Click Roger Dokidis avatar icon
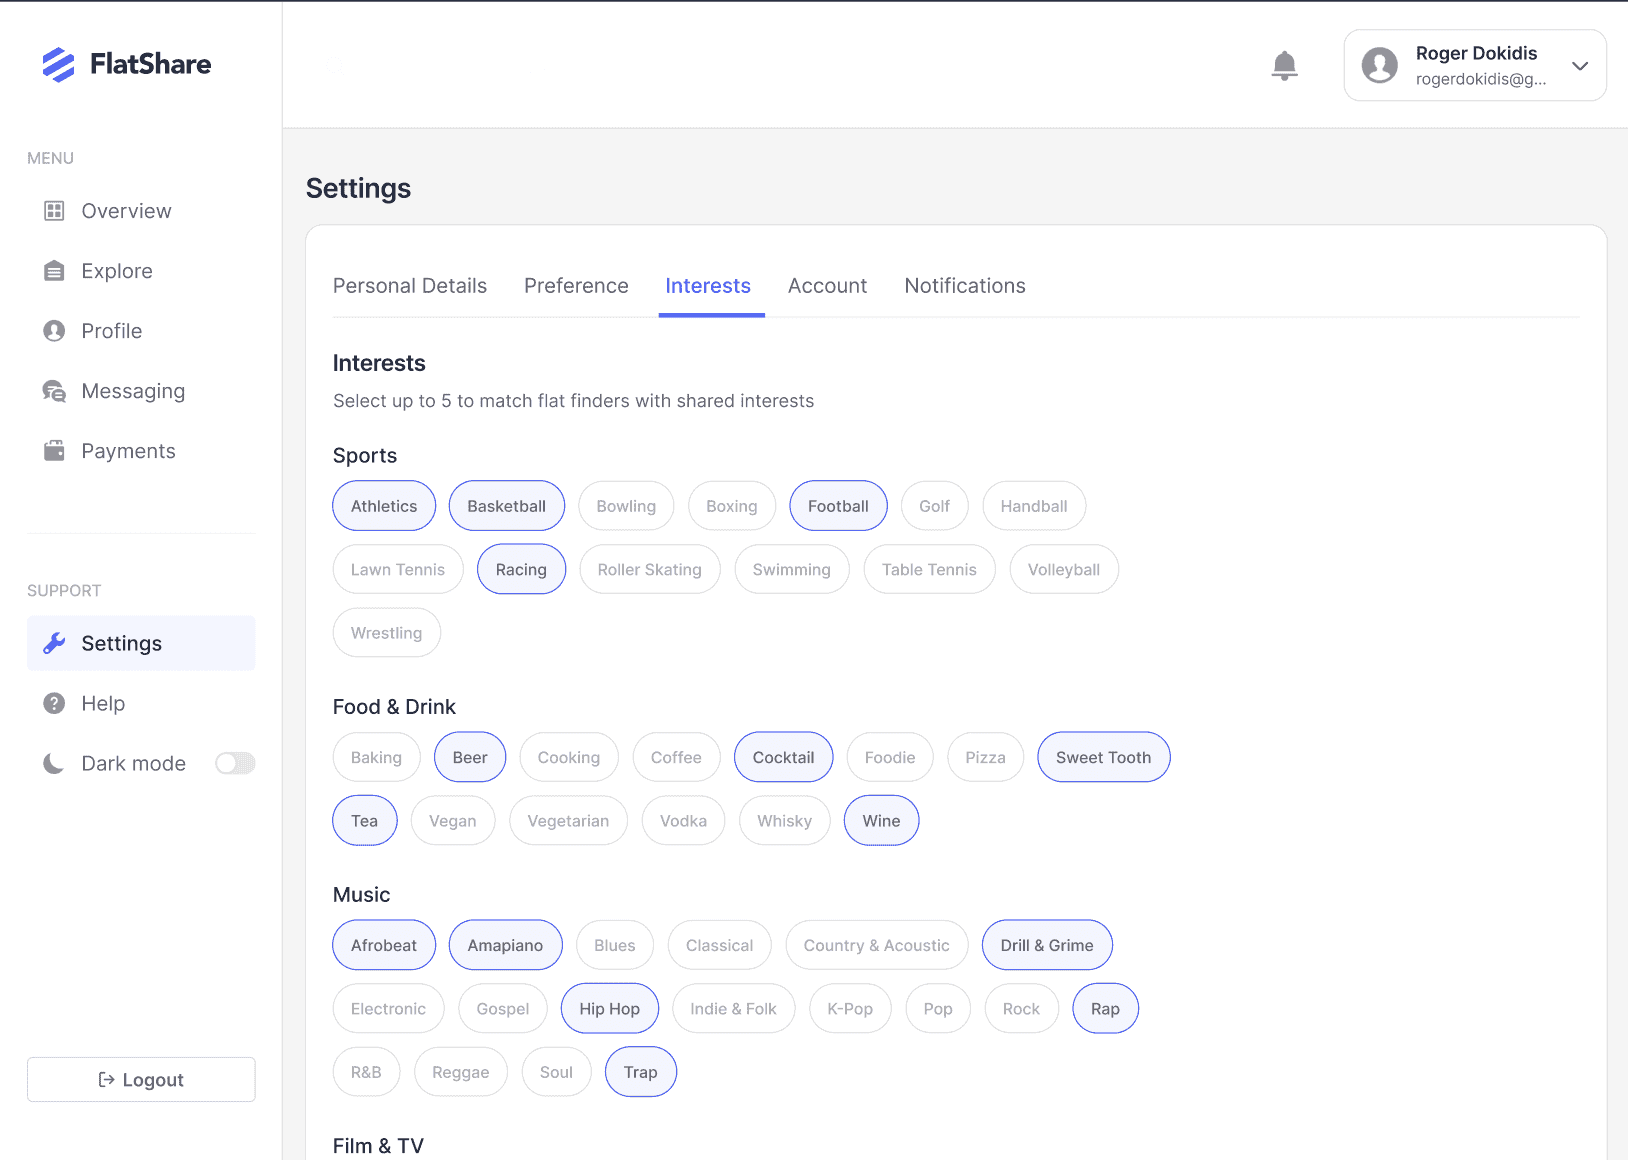Viewport: 1628px width, 1160px height. pyautogui.click(x=1379, y=65)
